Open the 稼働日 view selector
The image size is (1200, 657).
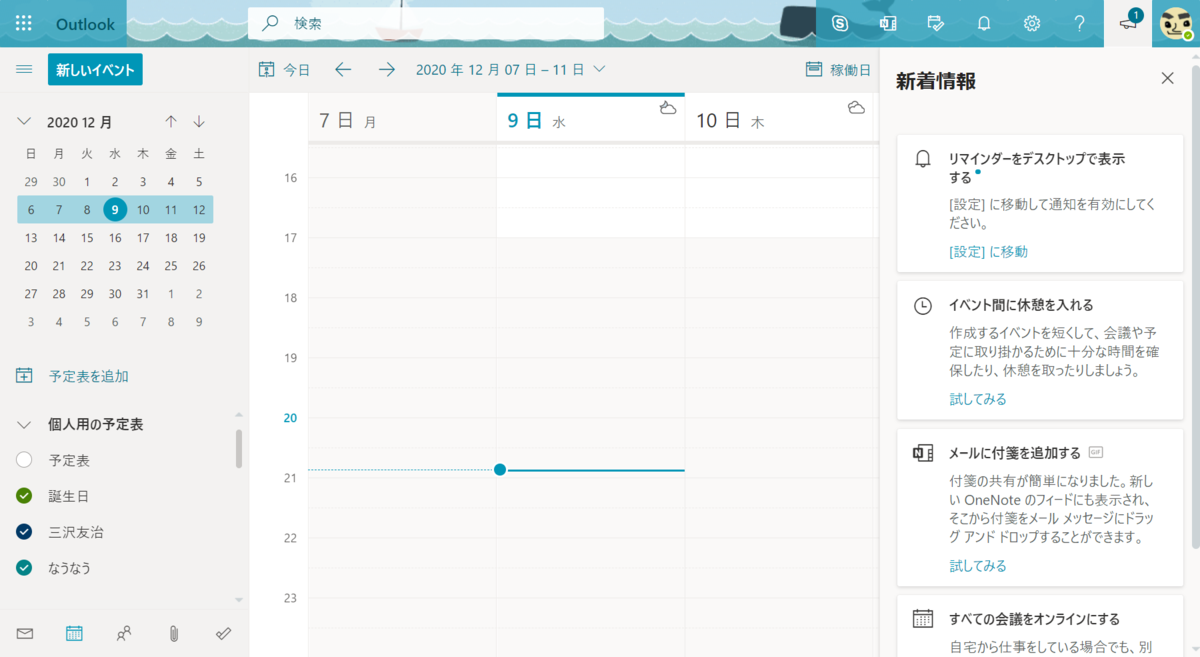(x=838, y=70)
